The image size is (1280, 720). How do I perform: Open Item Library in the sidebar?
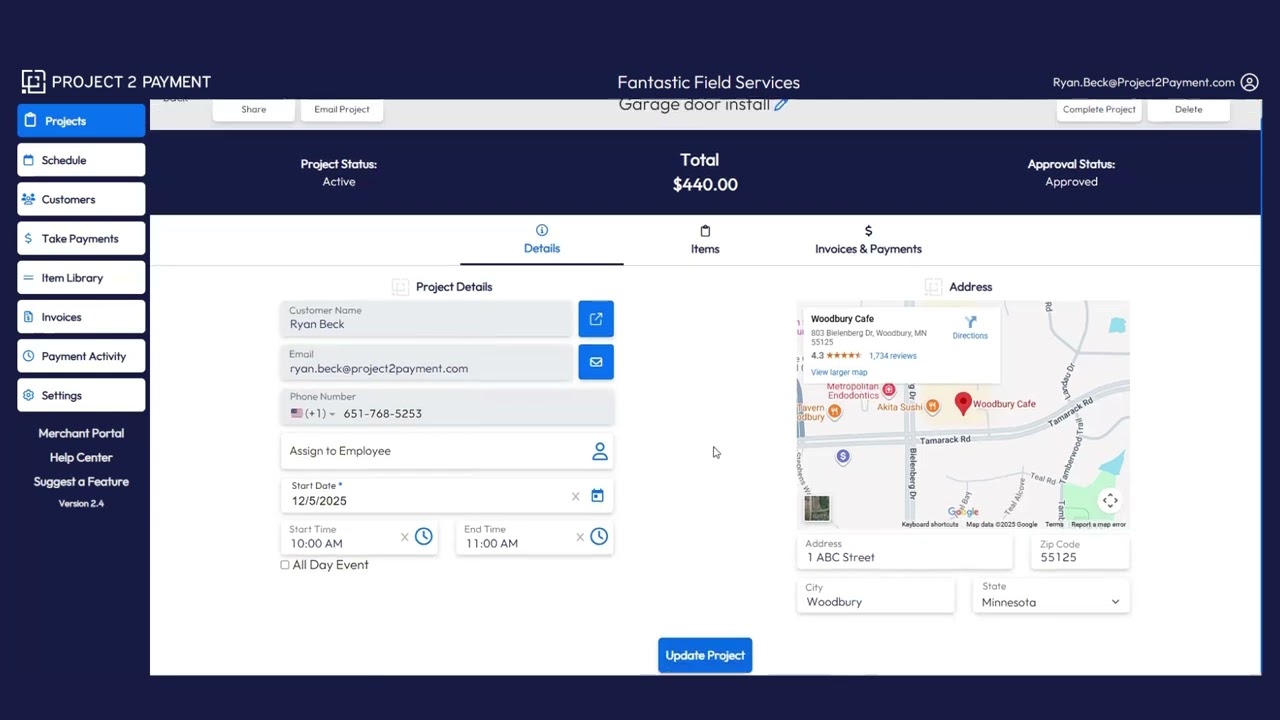pyautogui.click(x=81, y=277)
